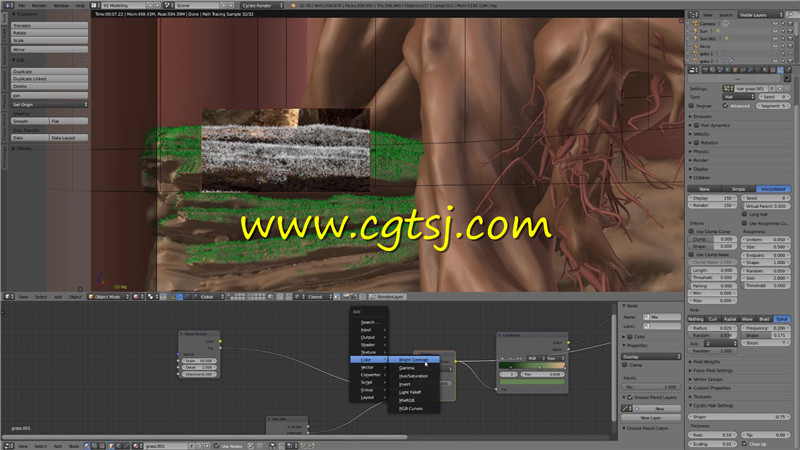Open the Shader entry in Add menu
Viewport: 800px width, 450px height.
(x=368, y=345)
